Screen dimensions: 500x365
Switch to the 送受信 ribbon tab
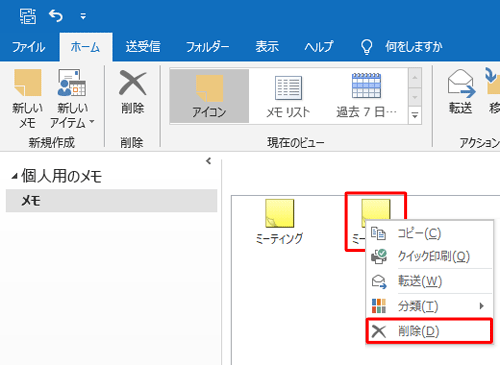143,47
